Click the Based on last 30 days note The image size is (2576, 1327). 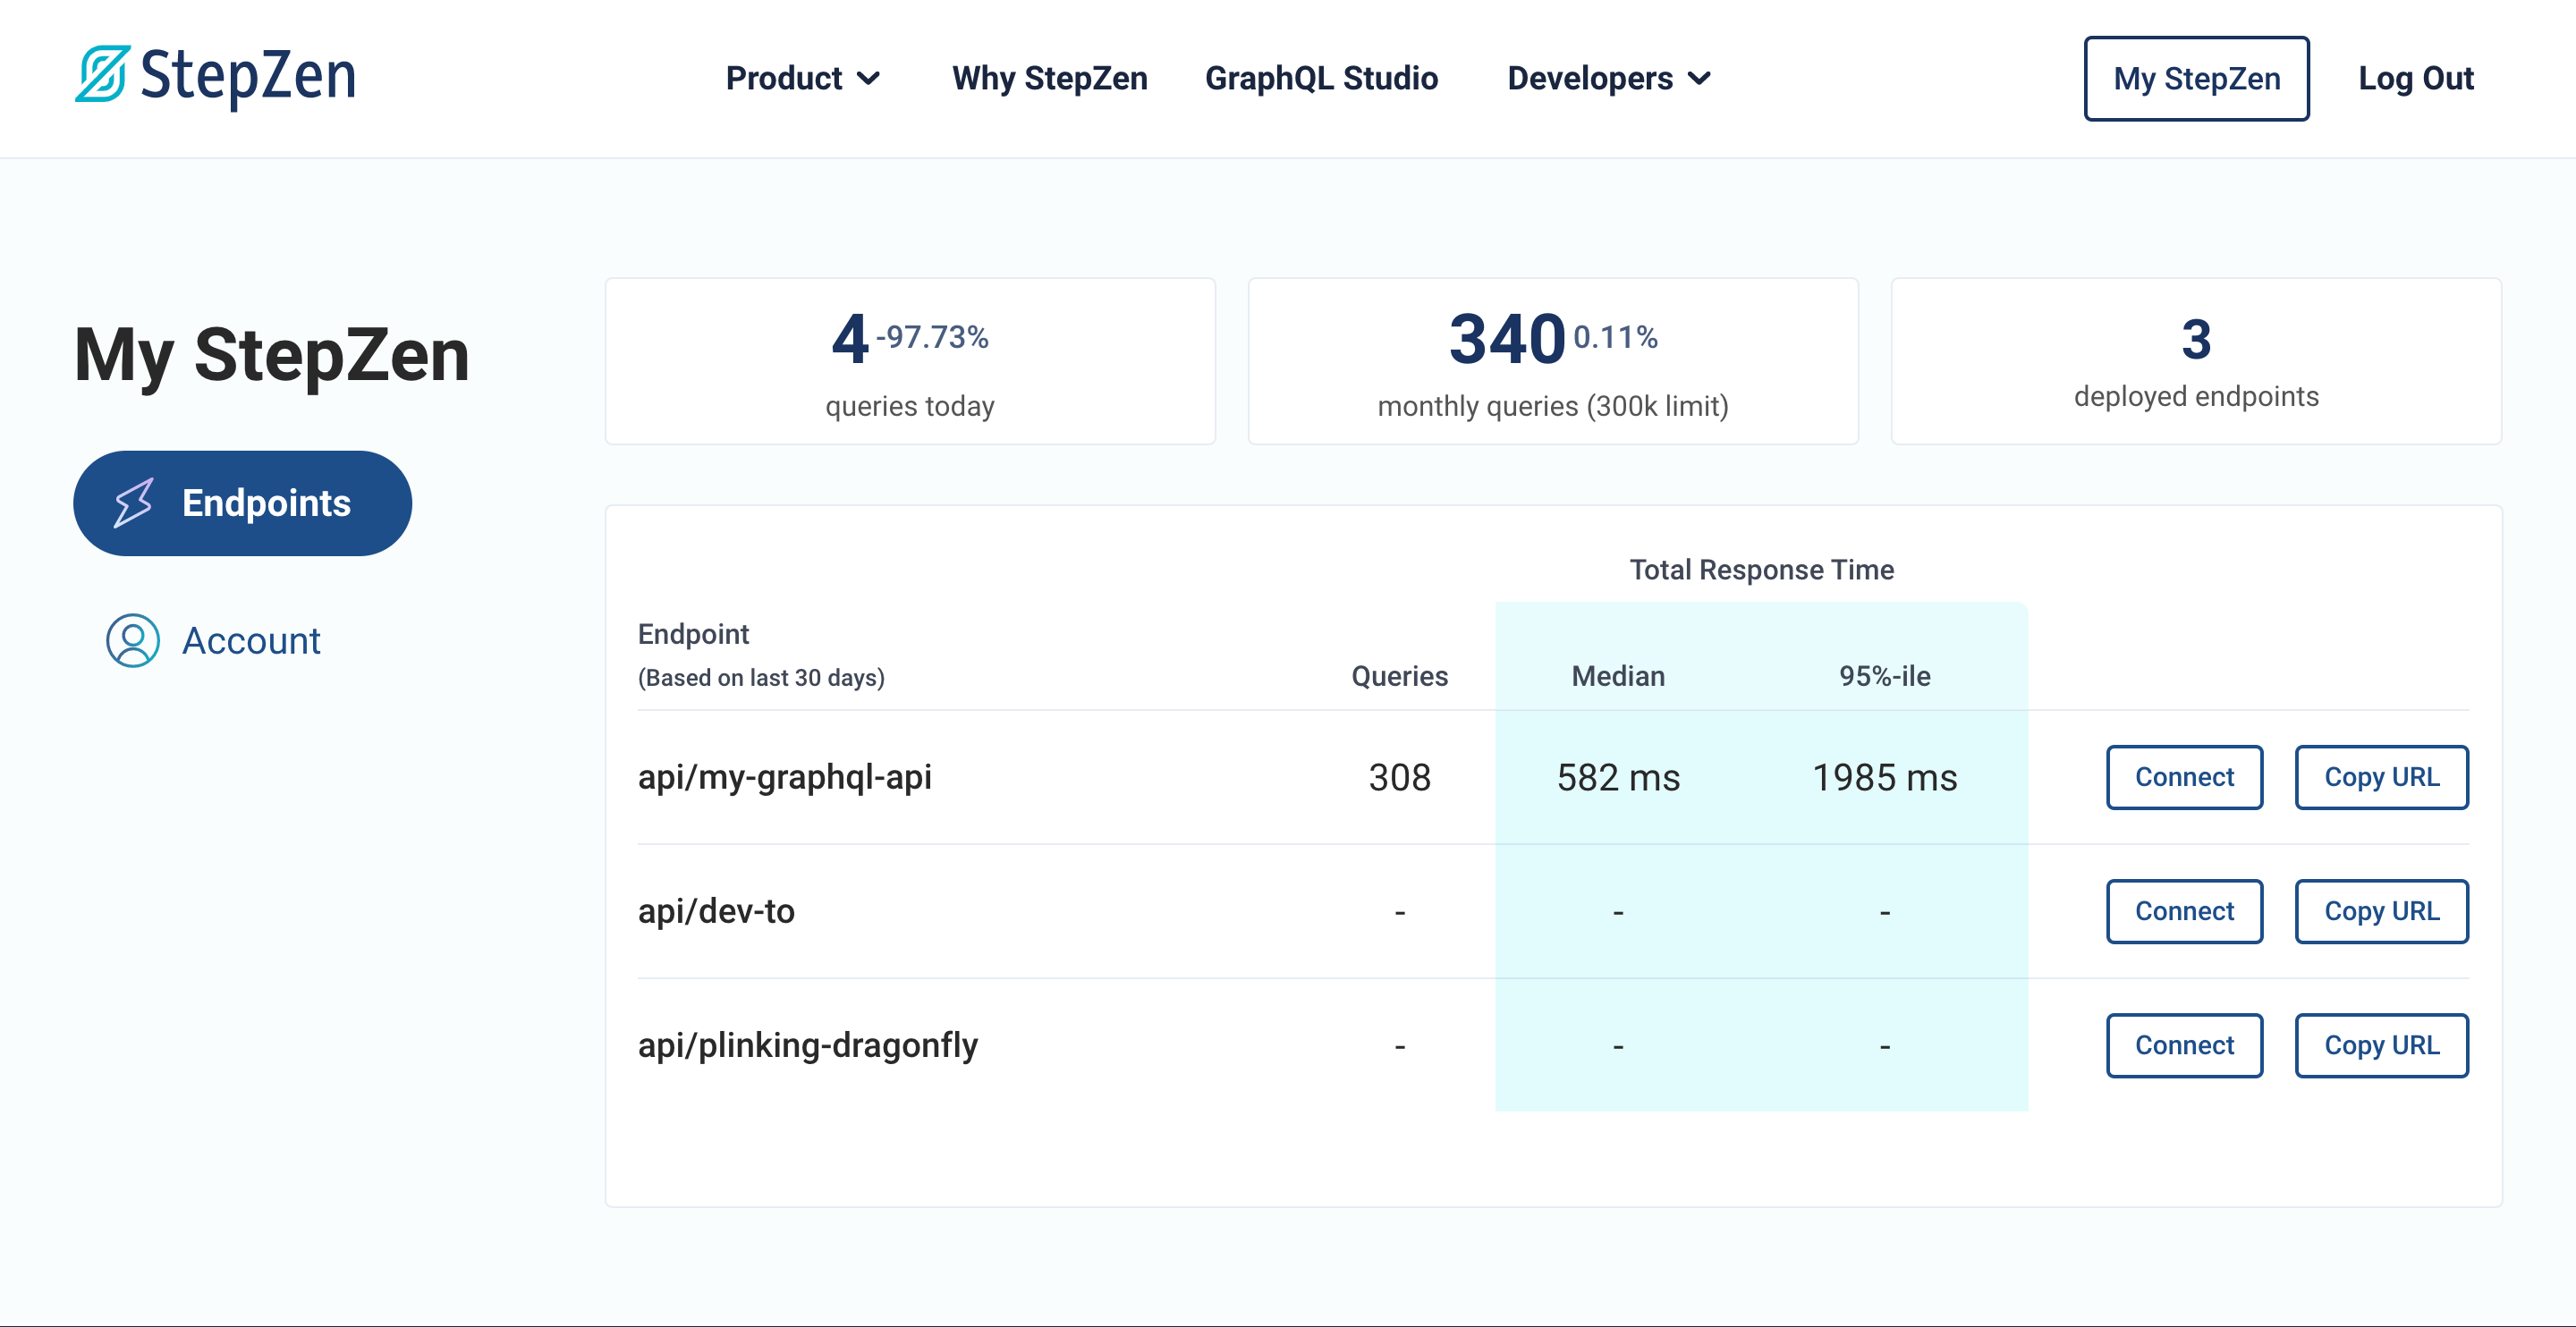(761, 677)
